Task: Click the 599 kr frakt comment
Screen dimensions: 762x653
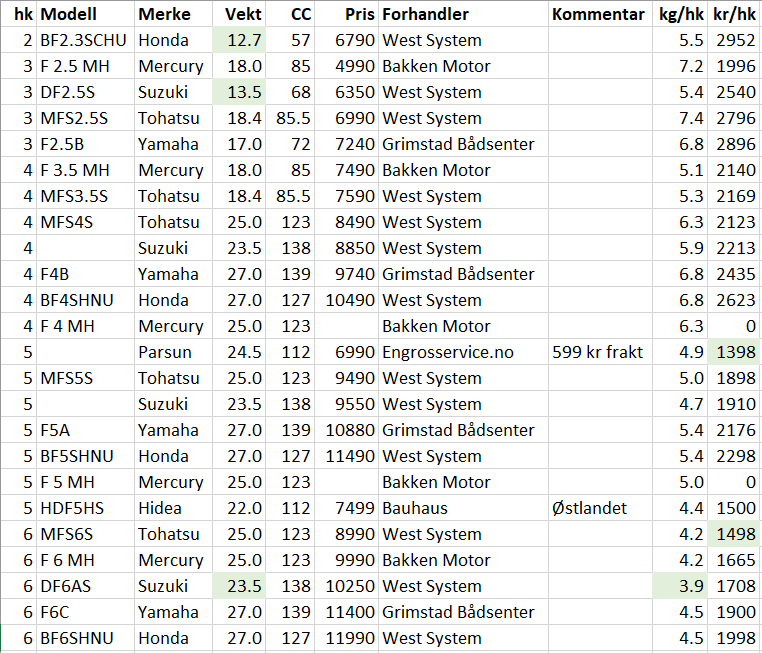Action: pyautogui.click(x=600, y=352)
